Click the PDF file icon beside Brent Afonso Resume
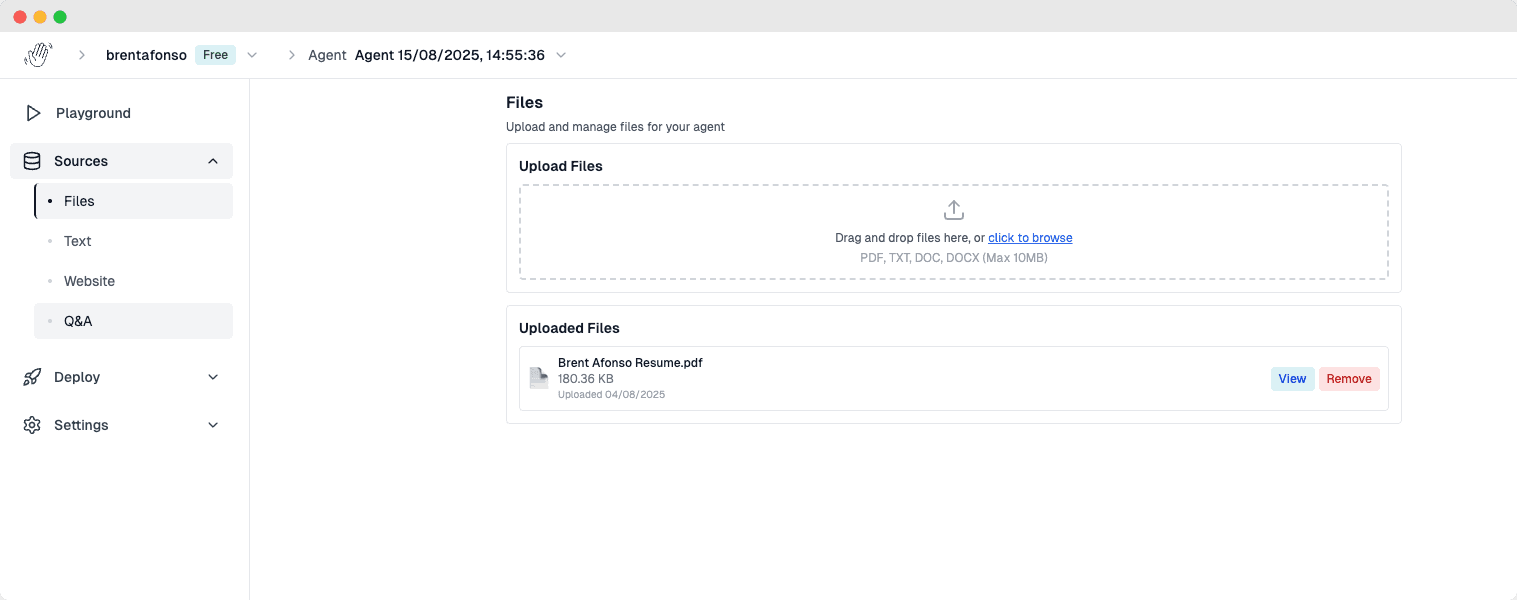This screenshot has height=600, width=1517. point(538,378)
